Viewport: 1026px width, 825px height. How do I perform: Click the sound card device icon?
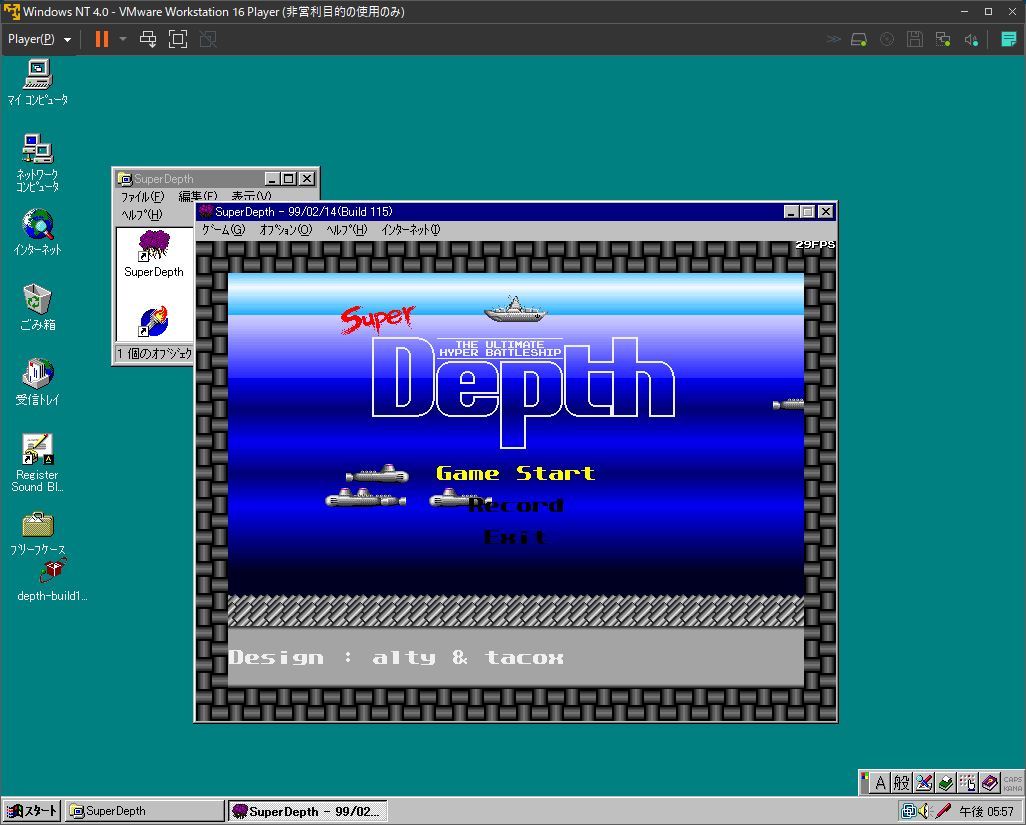coord(971,39)
